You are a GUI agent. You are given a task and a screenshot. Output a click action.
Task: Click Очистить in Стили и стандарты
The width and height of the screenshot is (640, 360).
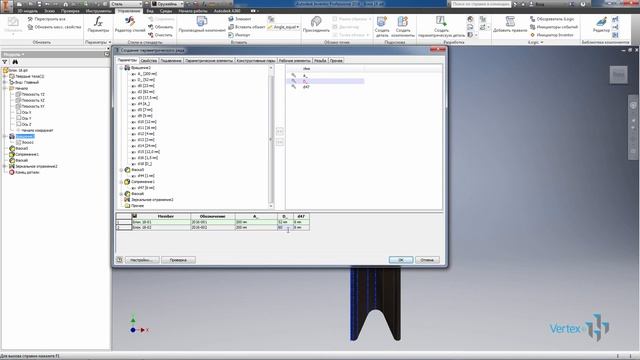160,35
